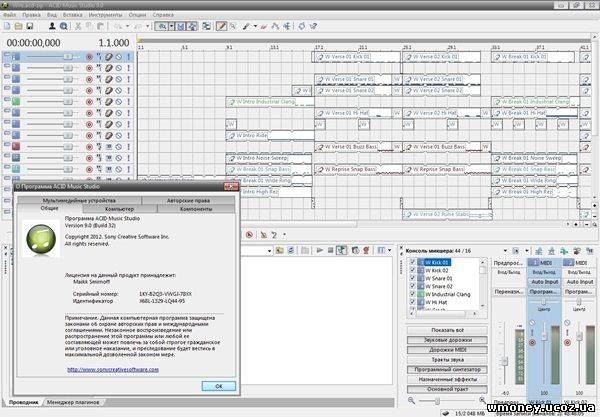The width and height of the screenshot is (600, 417).
Task: Click the mixer zoom-in magnifier icon
Action: (x=482, y=400)
